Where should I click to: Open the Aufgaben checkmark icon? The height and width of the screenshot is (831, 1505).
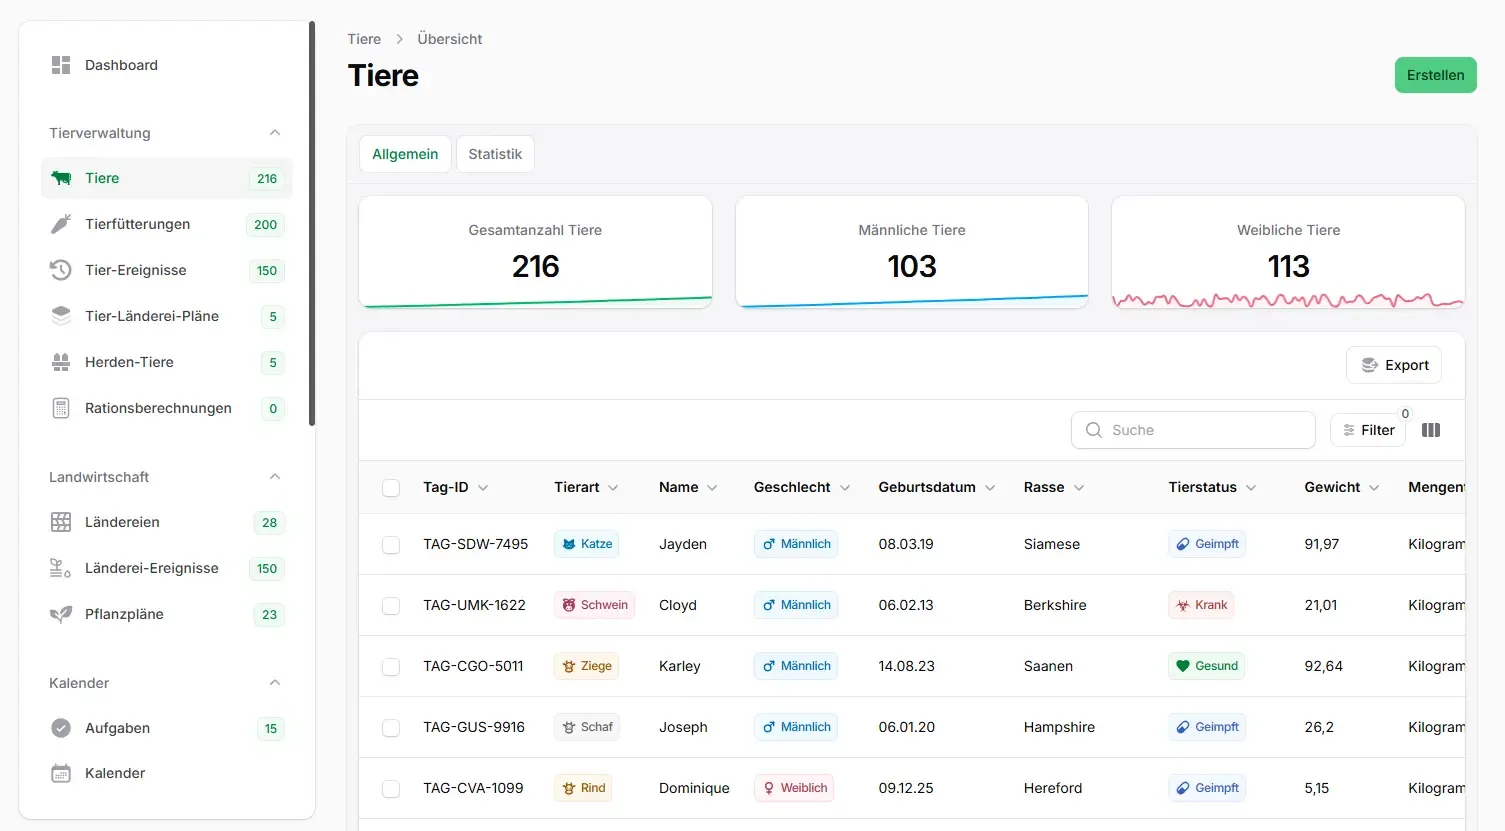tap(61, 728)
